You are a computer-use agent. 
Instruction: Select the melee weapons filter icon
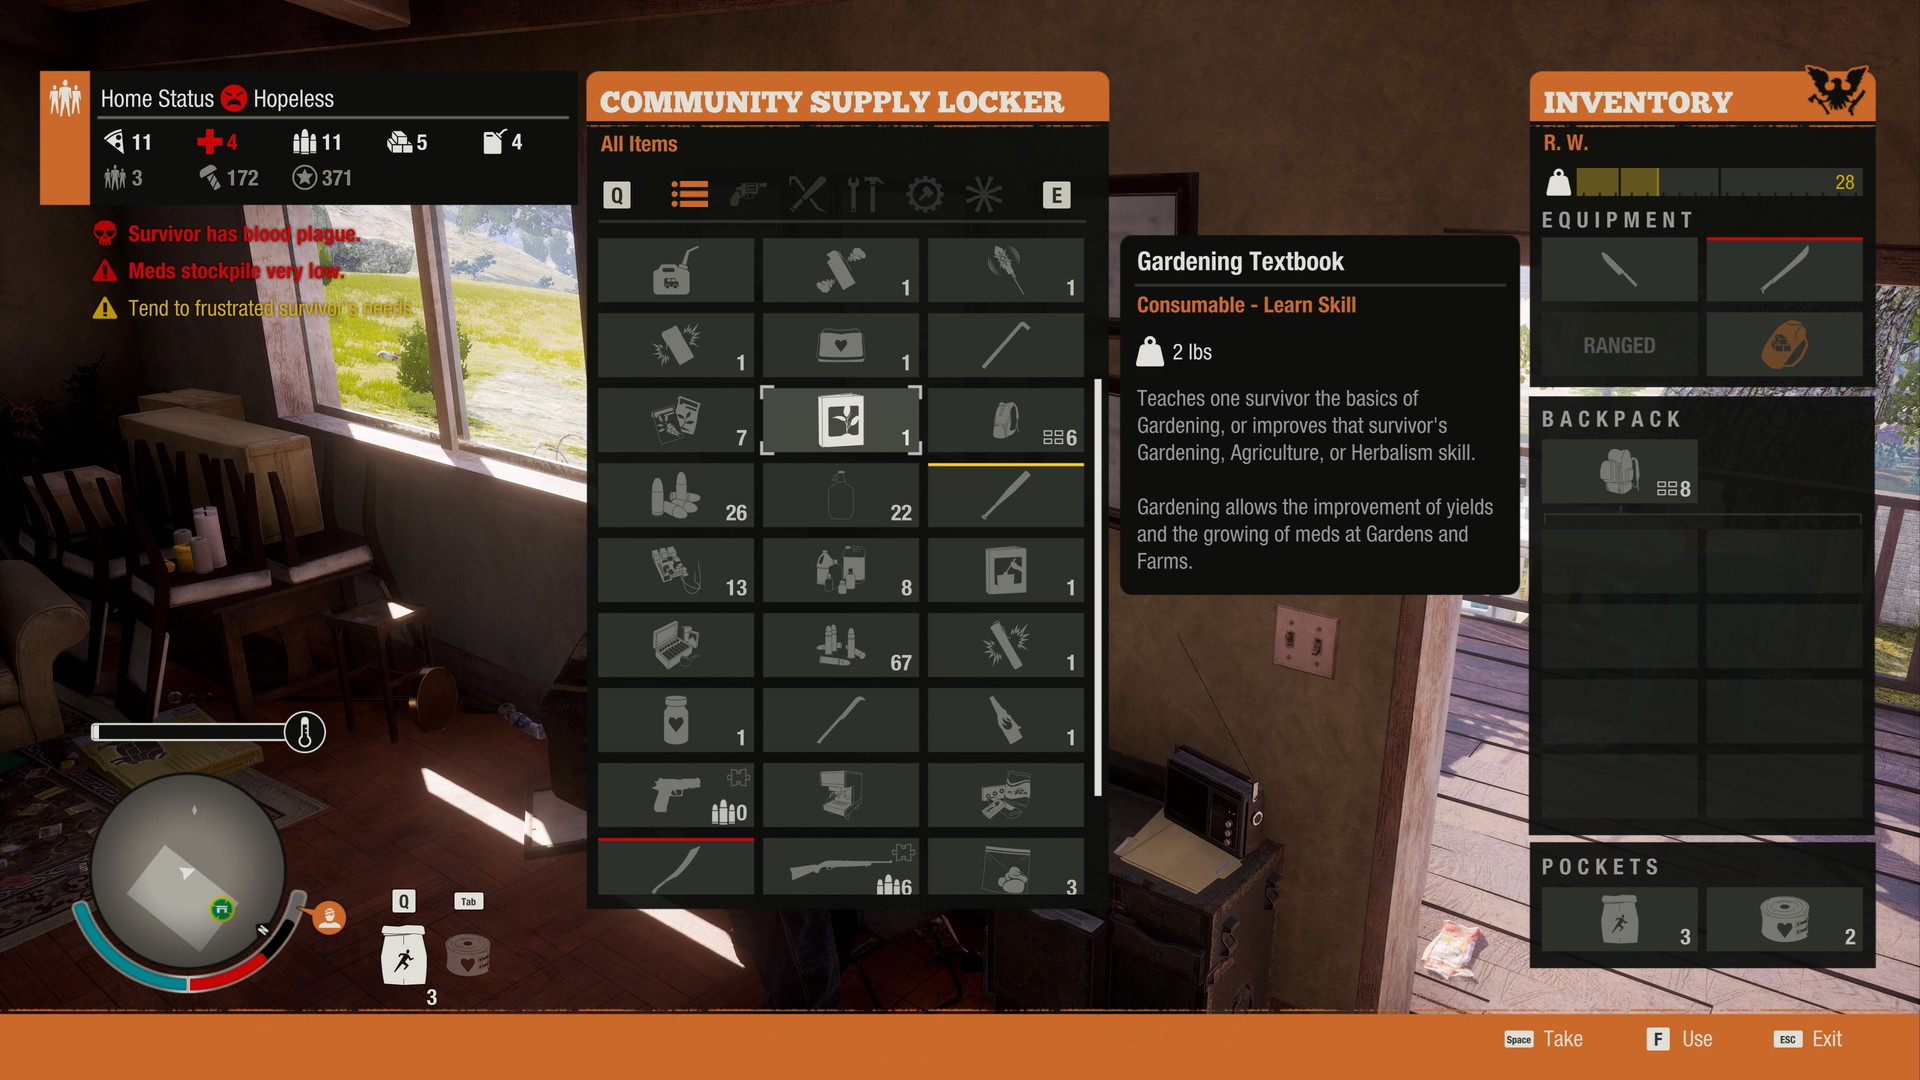click(806, 195)
